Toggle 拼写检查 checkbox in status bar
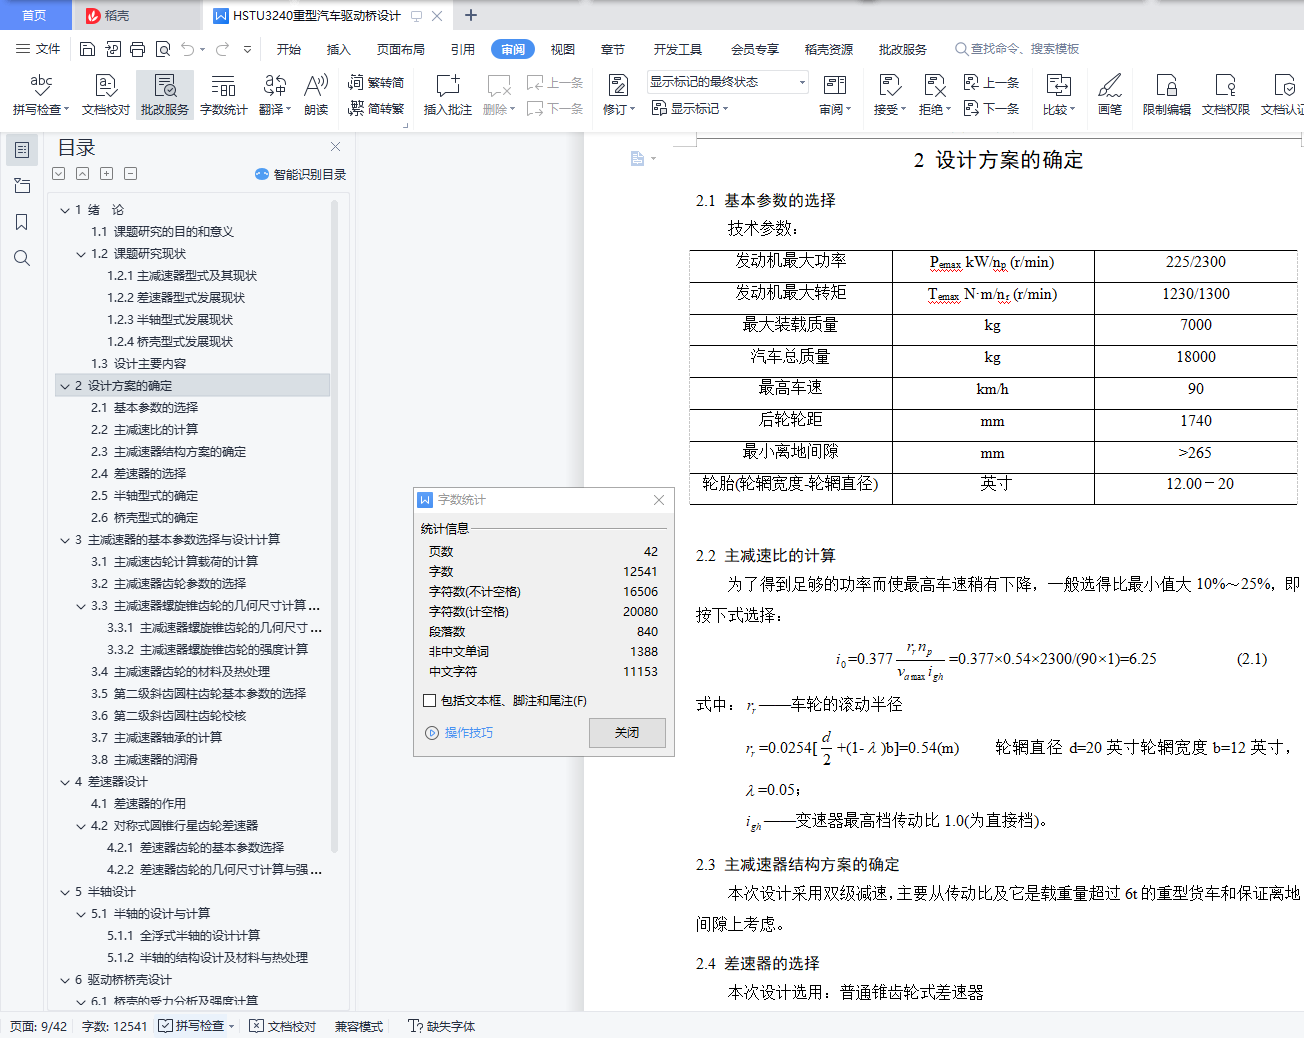 click(165, 1026)
